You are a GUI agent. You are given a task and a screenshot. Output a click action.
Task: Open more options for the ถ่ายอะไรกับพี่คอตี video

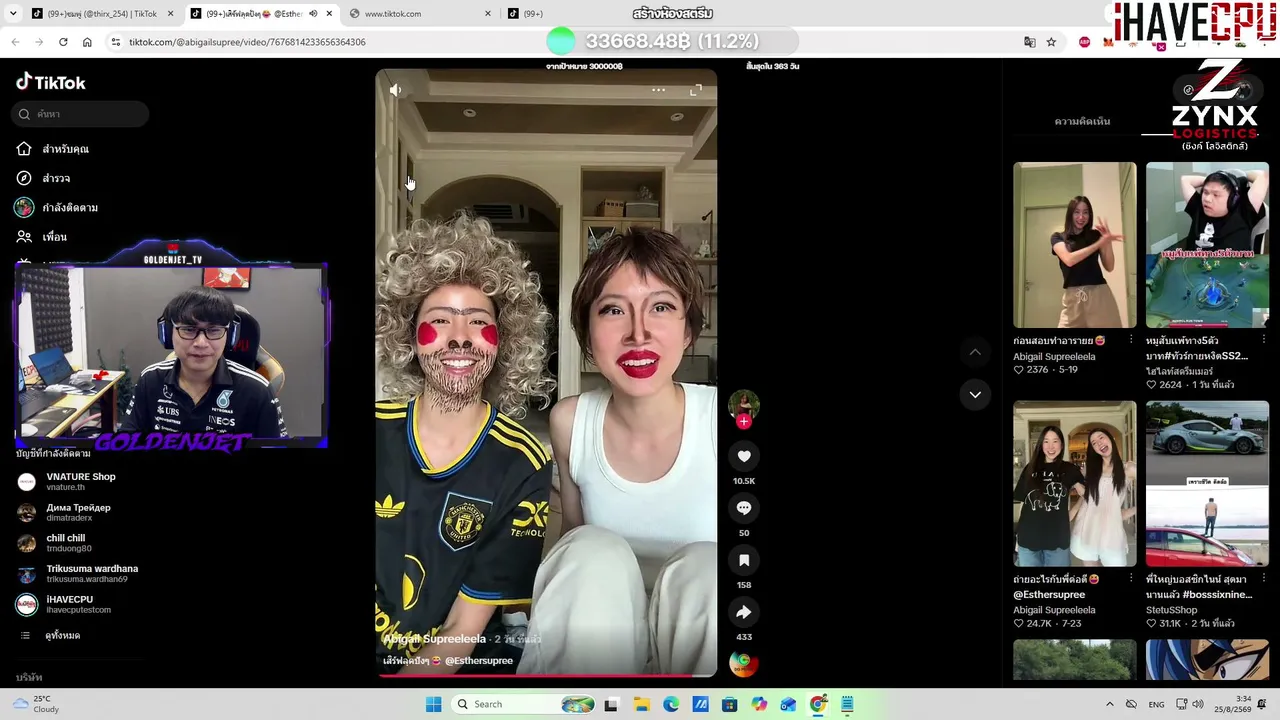1131,579
